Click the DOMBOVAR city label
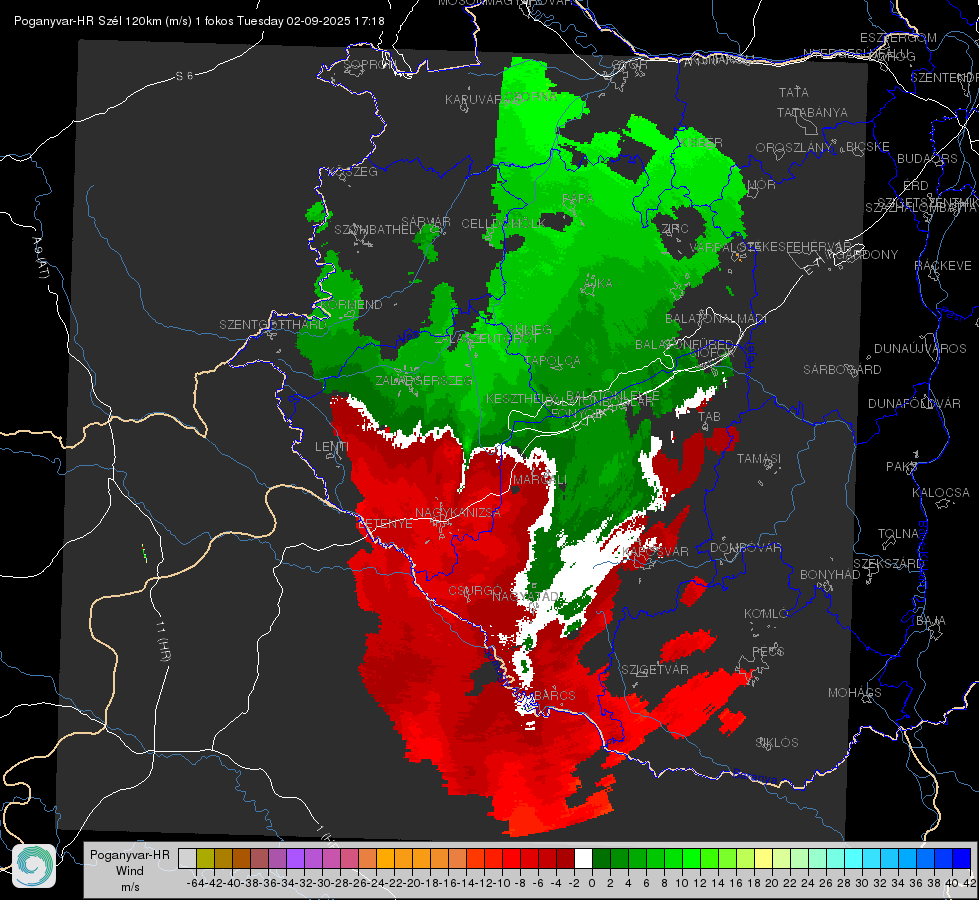The image size is (979, 900). [745, 548]
